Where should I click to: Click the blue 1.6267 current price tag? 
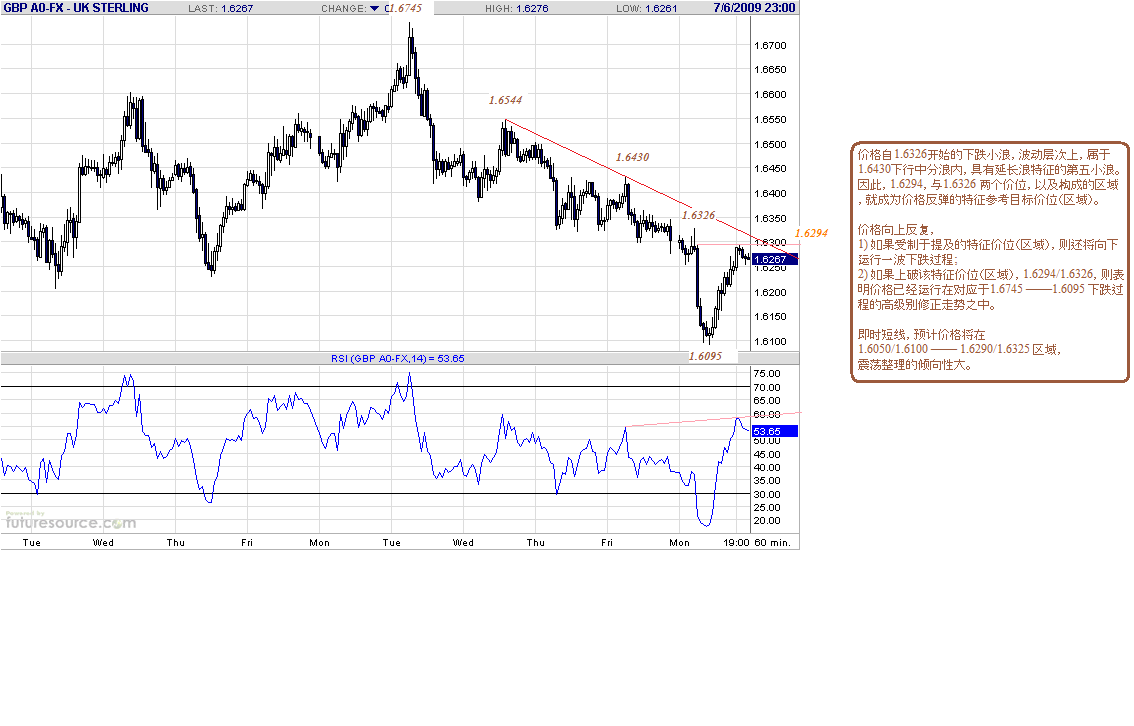(x=775, y=260)
